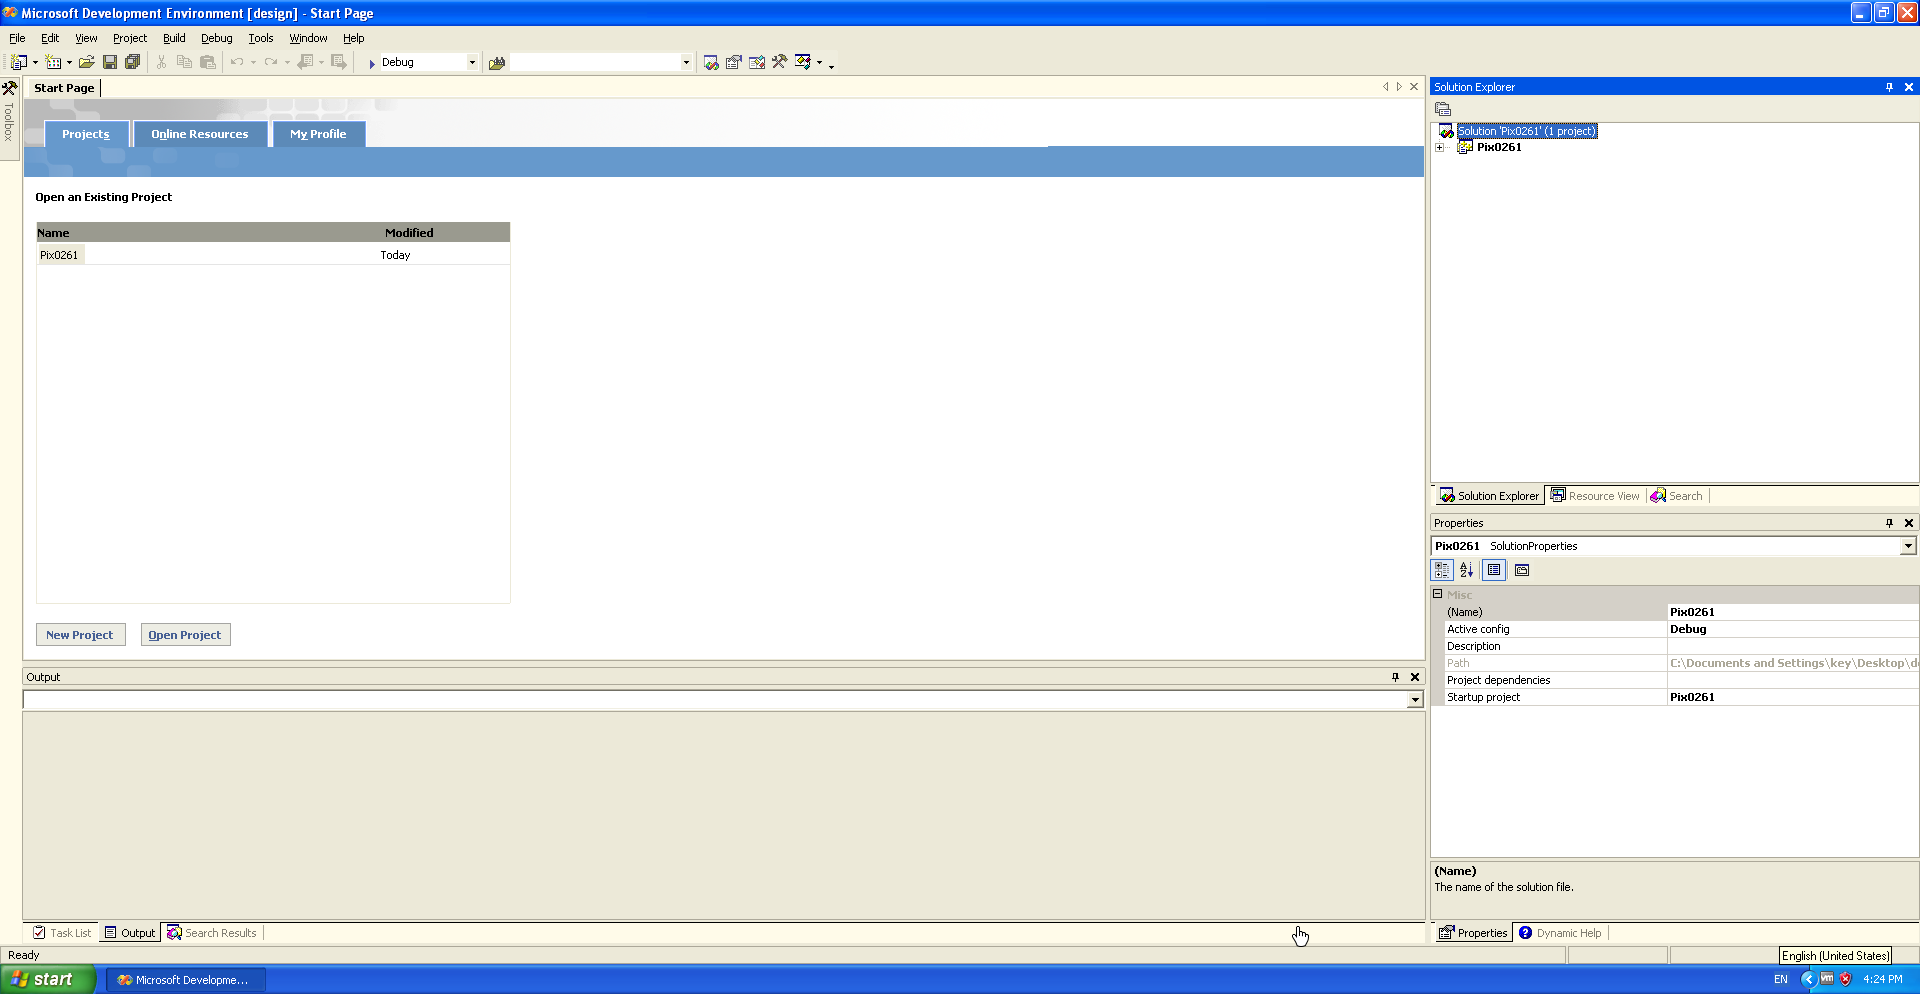Image resolution: width=1920 pixels, height=994 pixels.
Task: Click the Start debugging arrow icon
Action: click(x=371, y=63)
